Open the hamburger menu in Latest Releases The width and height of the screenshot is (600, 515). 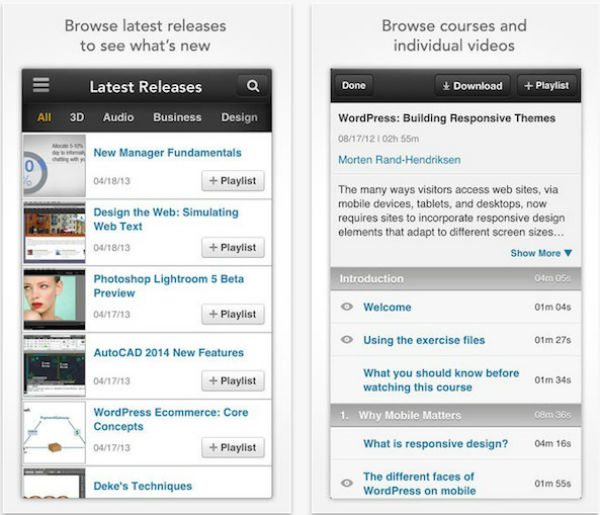pos(41,85)
